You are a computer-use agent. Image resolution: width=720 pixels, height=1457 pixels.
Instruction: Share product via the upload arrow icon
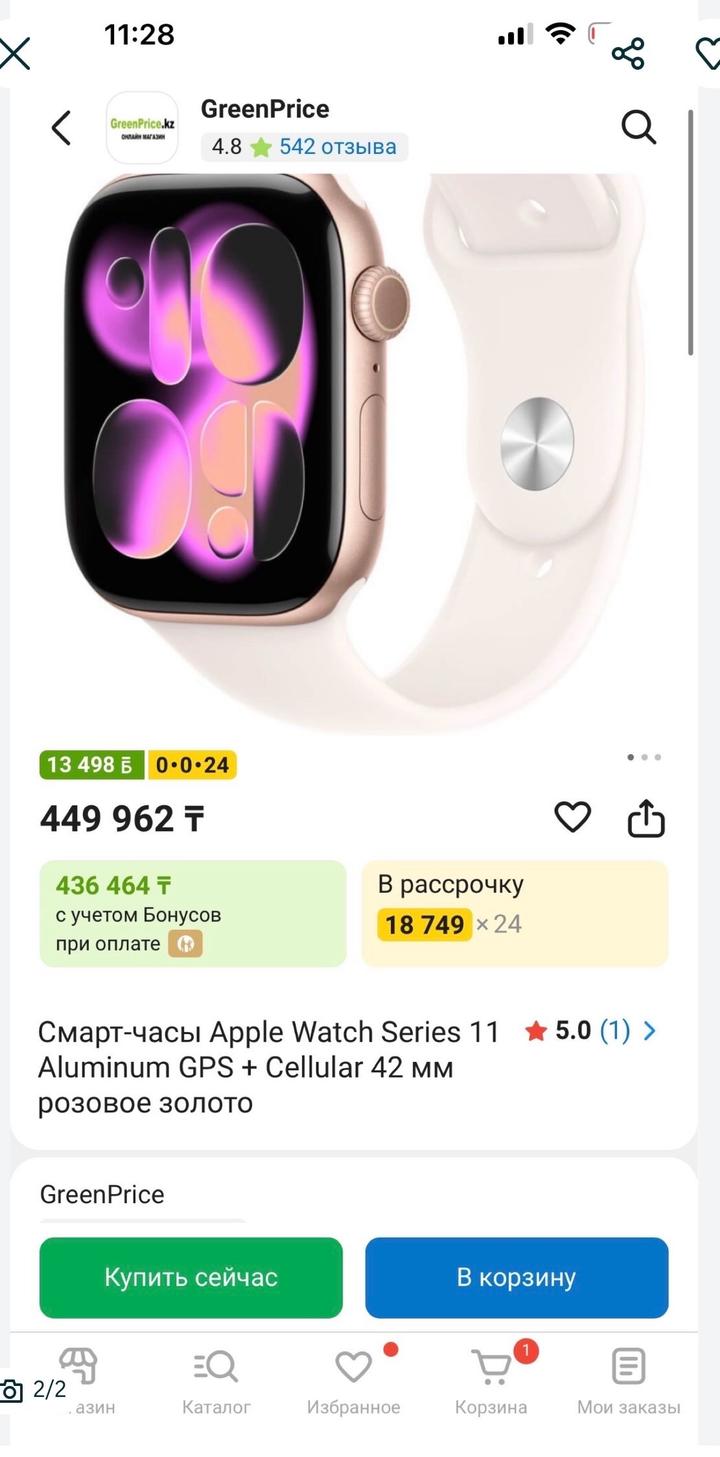point(646,817)
